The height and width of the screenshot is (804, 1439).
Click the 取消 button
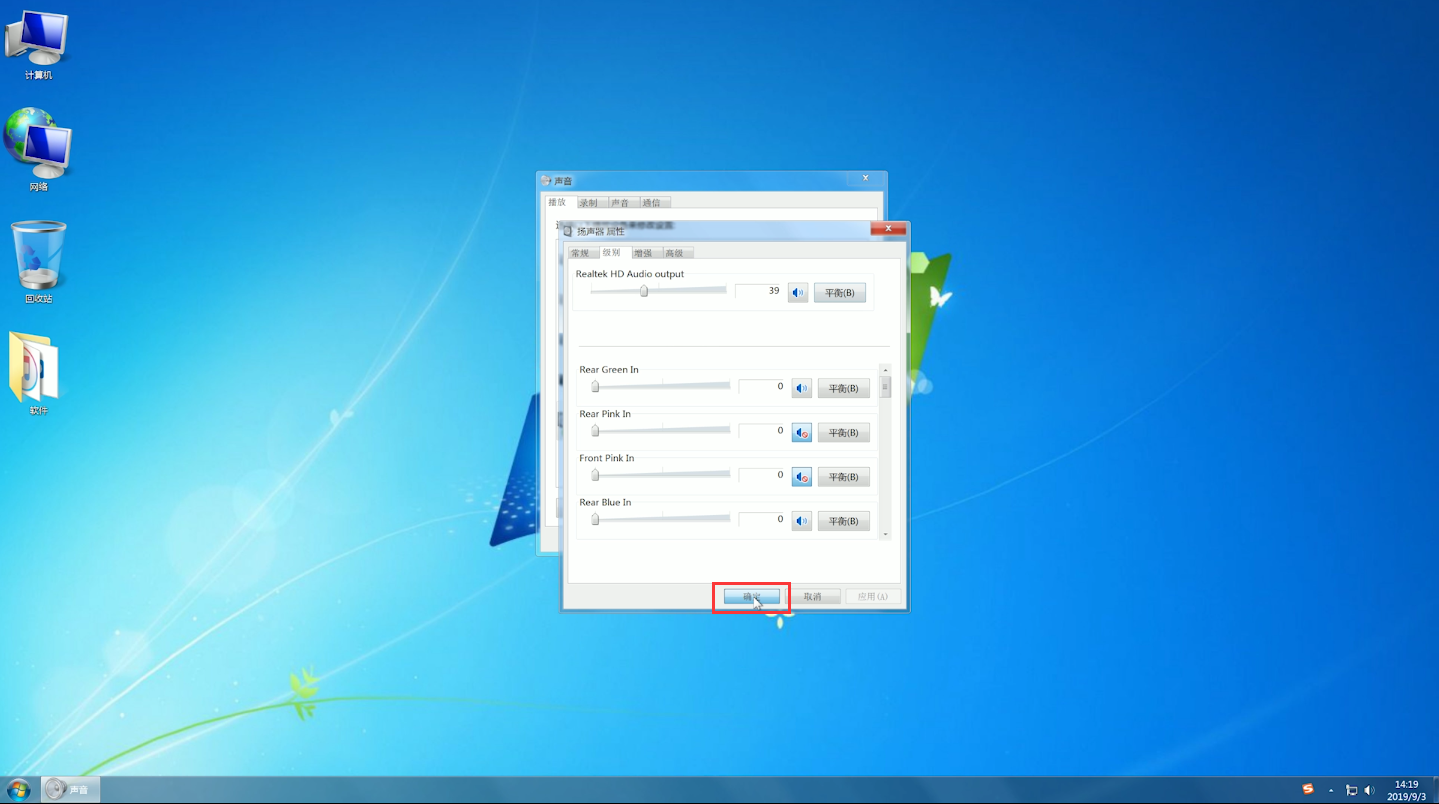812,596
